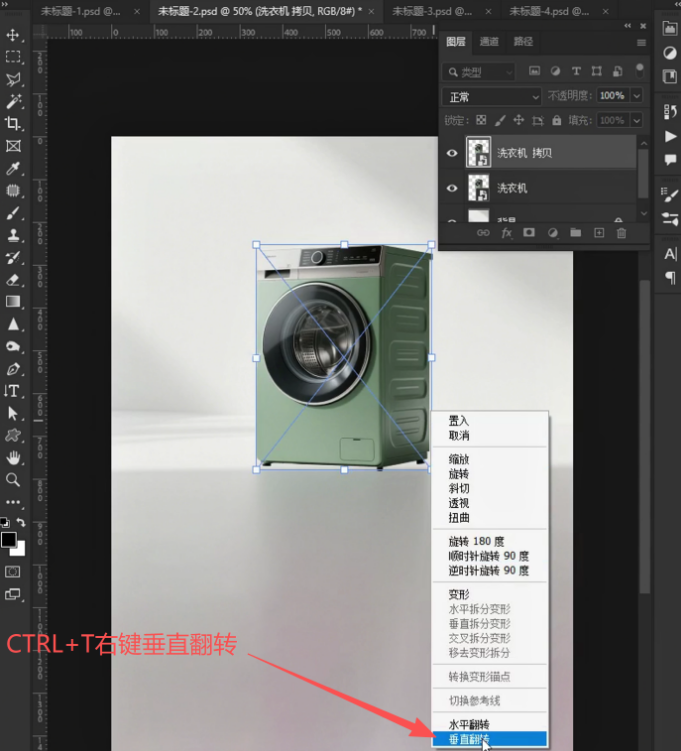Select the Crop tool
Image resolution: width=681 pixels, height=751 pixels.
click(x=13, y=124)
